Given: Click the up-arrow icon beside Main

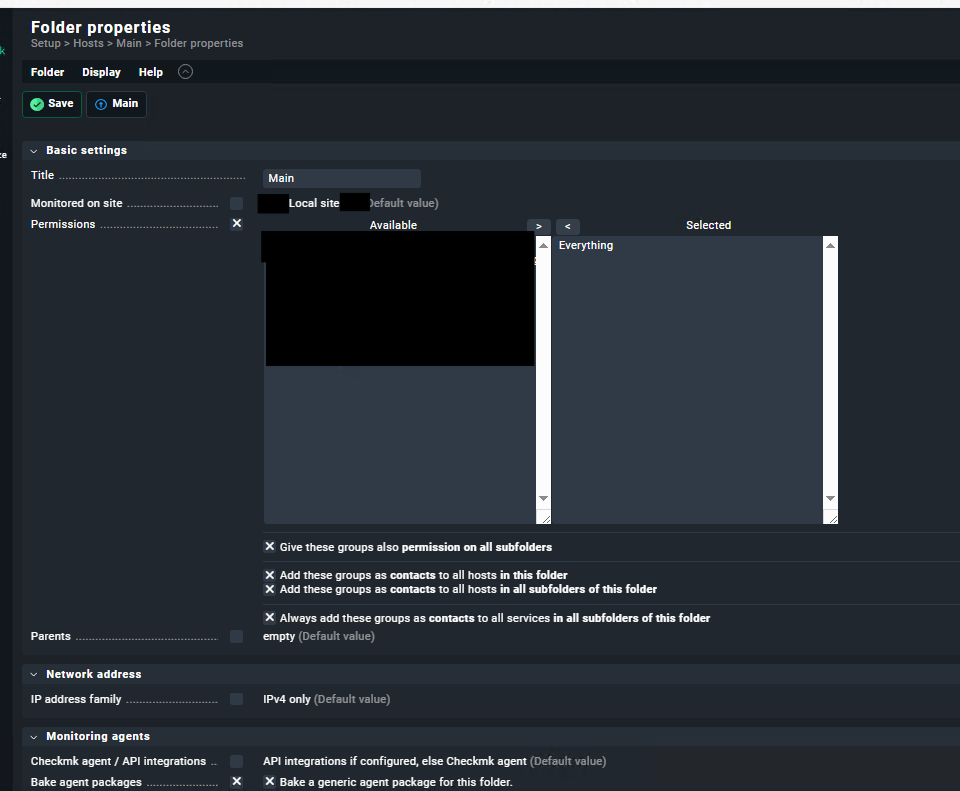Looking at the screenshot, I should (x=101, y=104).
